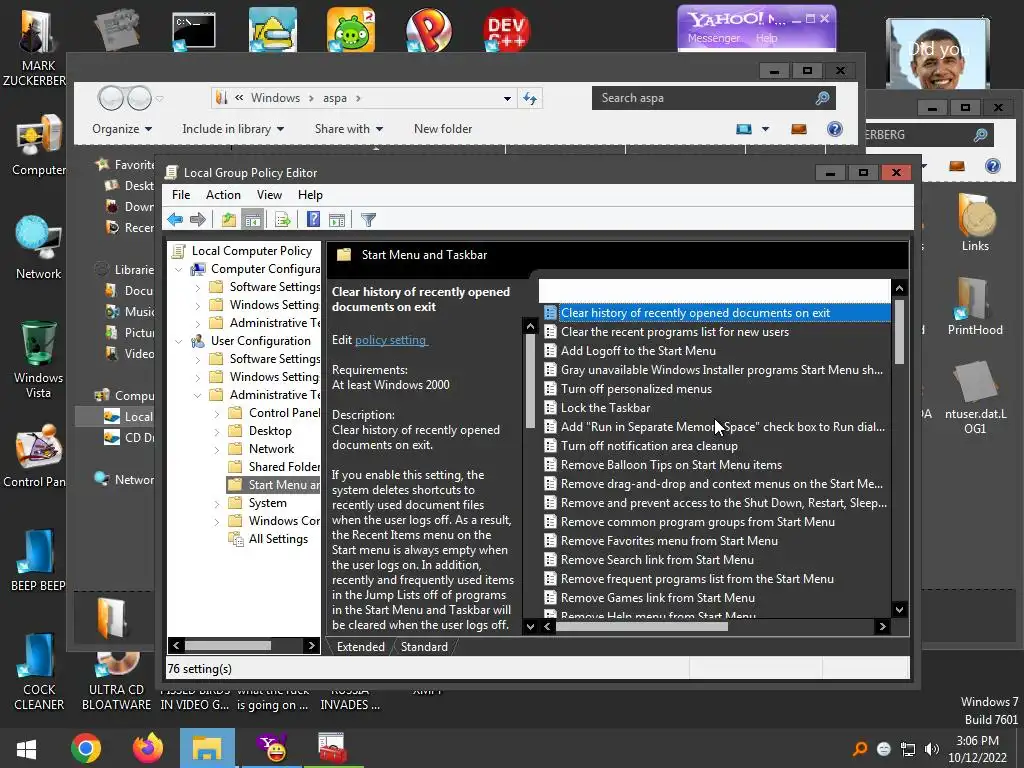Click the Search aspa input field

pyautogui.click(x=705, y=99)
